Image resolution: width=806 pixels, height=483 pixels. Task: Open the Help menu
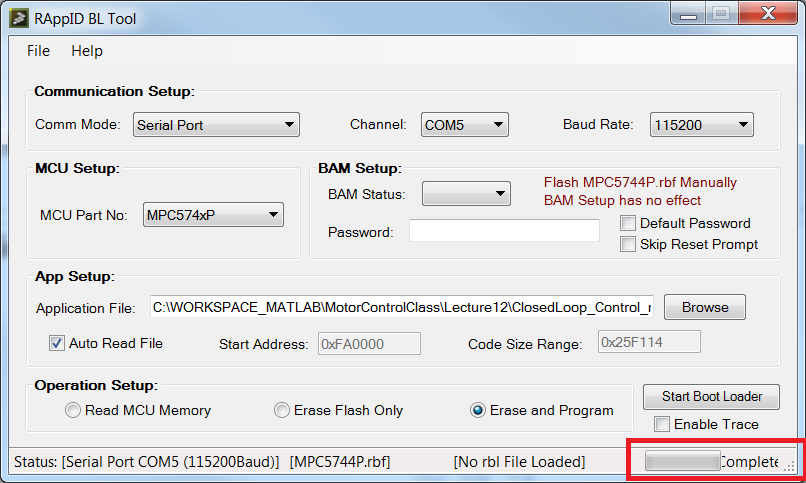coord(87,51)
